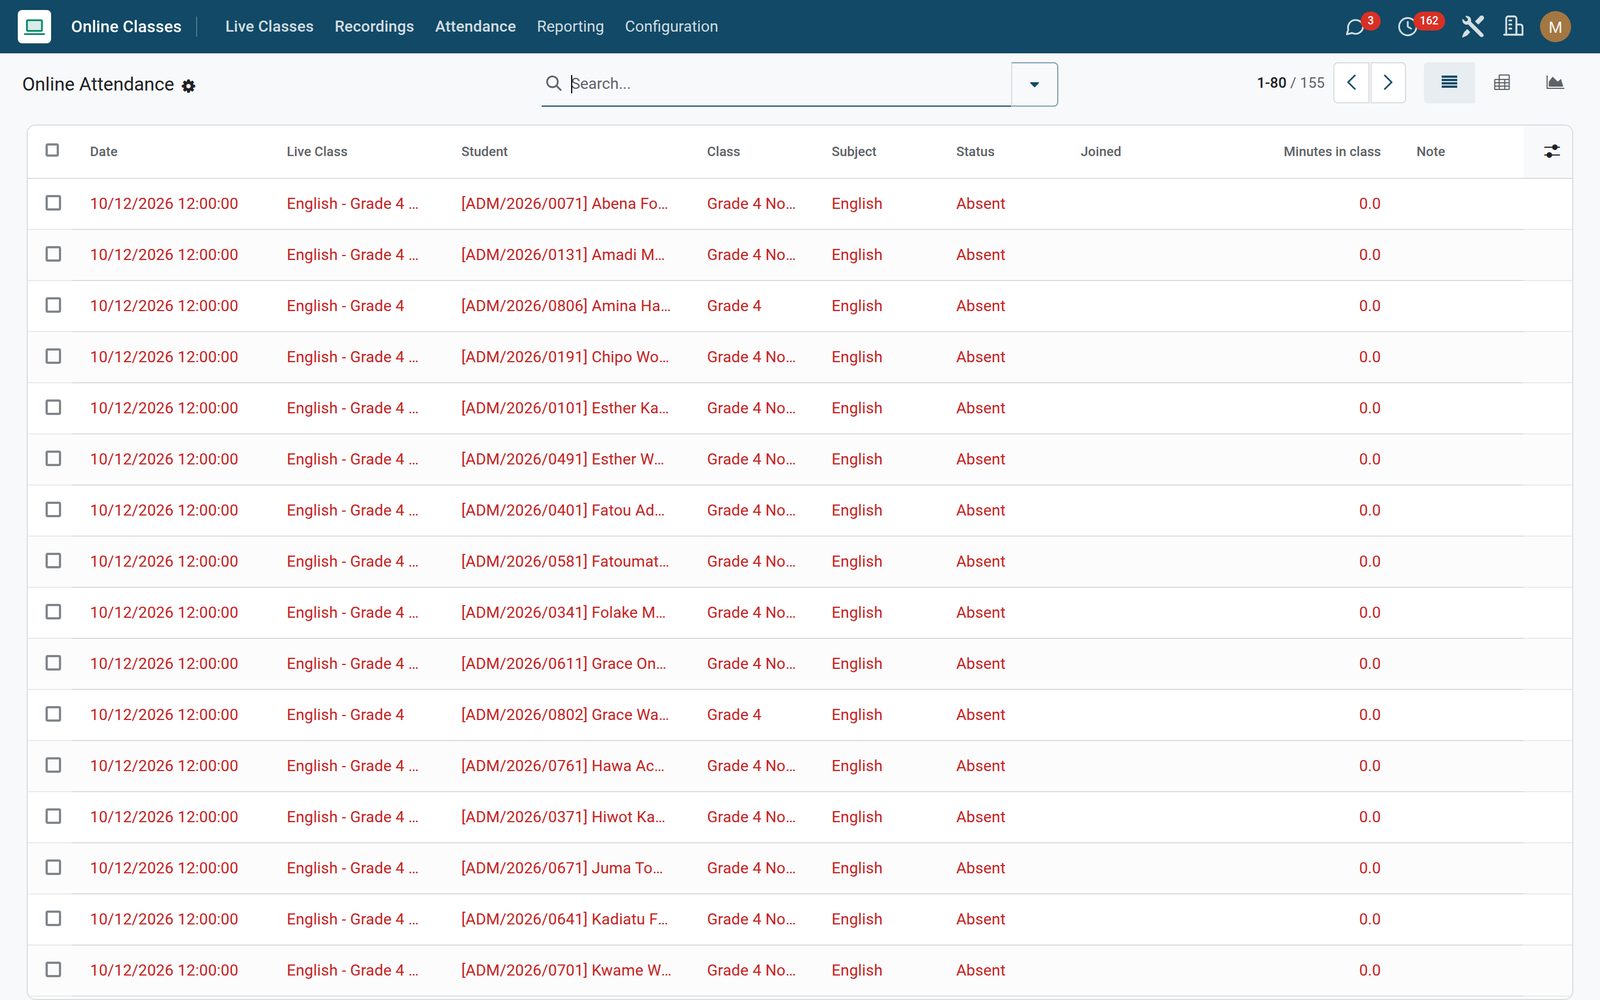Screen dimensions: 1600x1000
Task: Open the Online Classes app home icon
Action: pos(34,26)
